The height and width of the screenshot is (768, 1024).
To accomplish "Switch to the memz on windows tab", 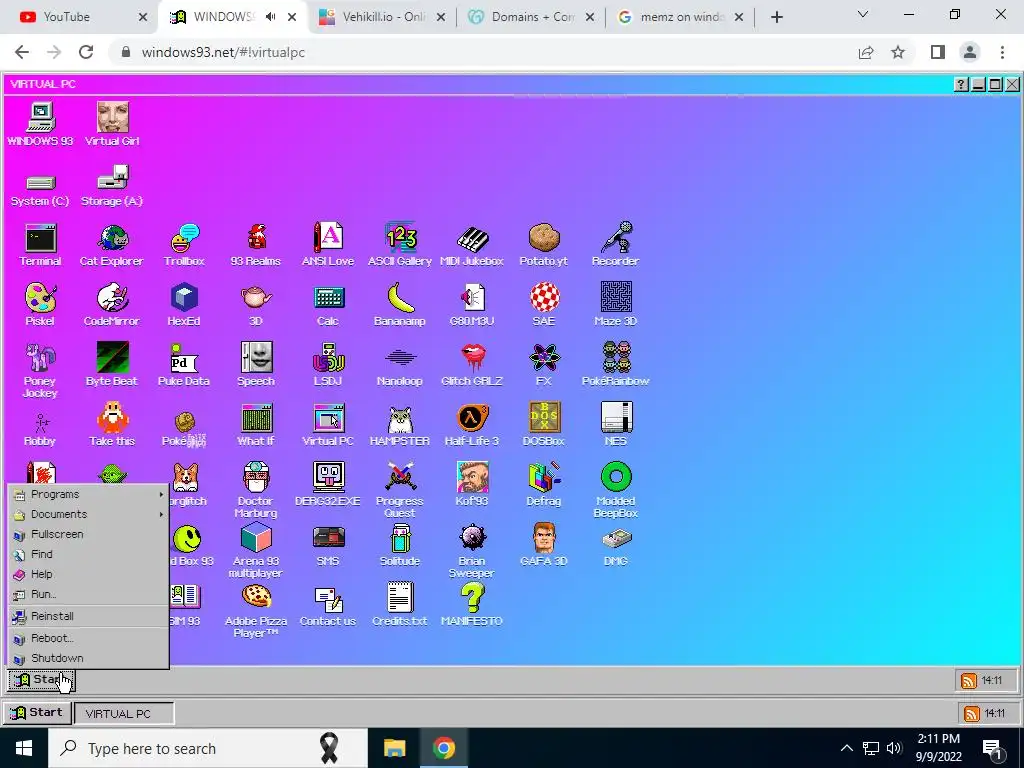I will (680, 17).
